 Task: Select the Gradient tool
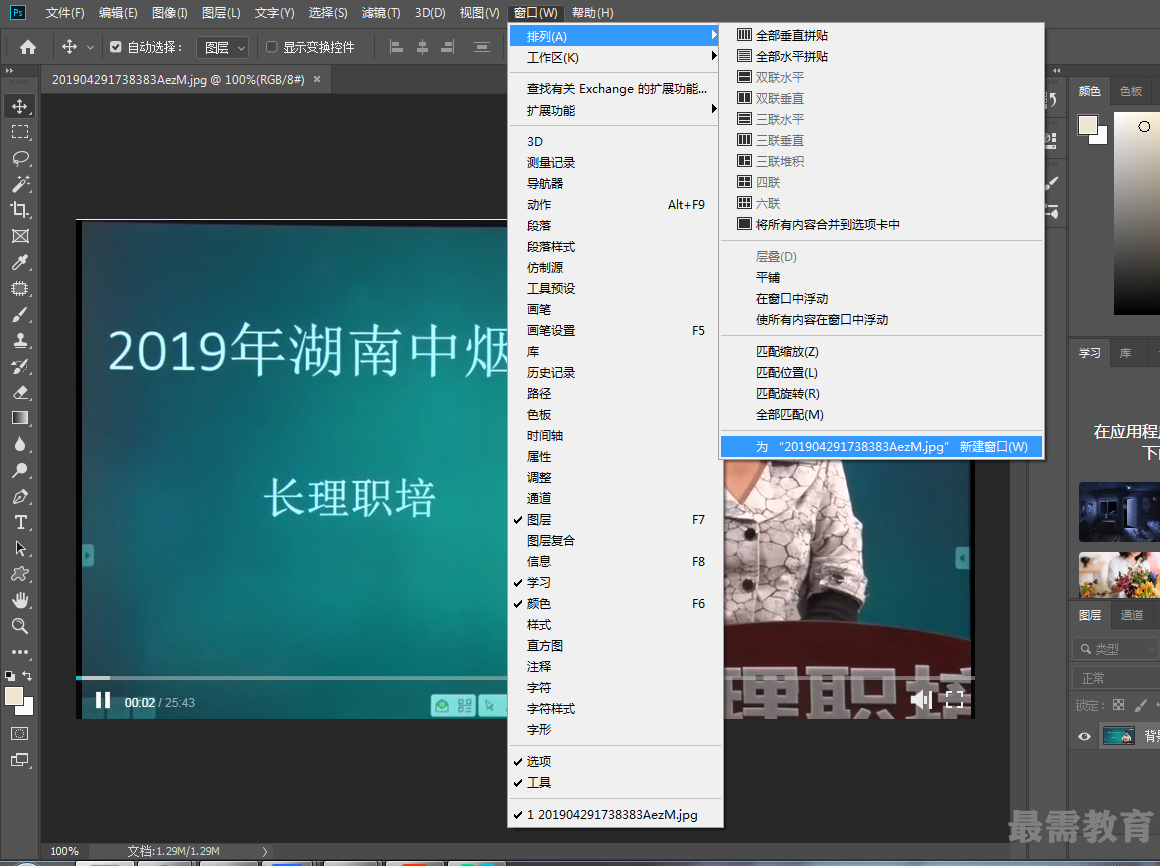20,418
